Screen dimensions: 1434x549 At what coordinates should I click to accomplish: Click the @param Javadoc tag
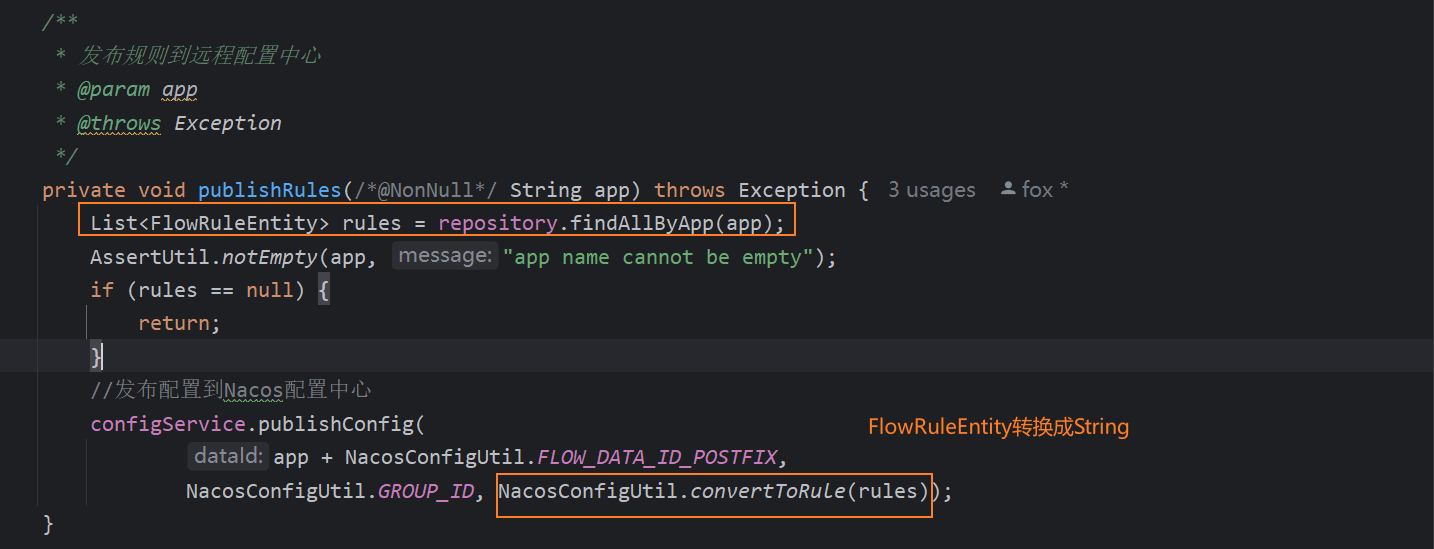click(x=114, y=90)
